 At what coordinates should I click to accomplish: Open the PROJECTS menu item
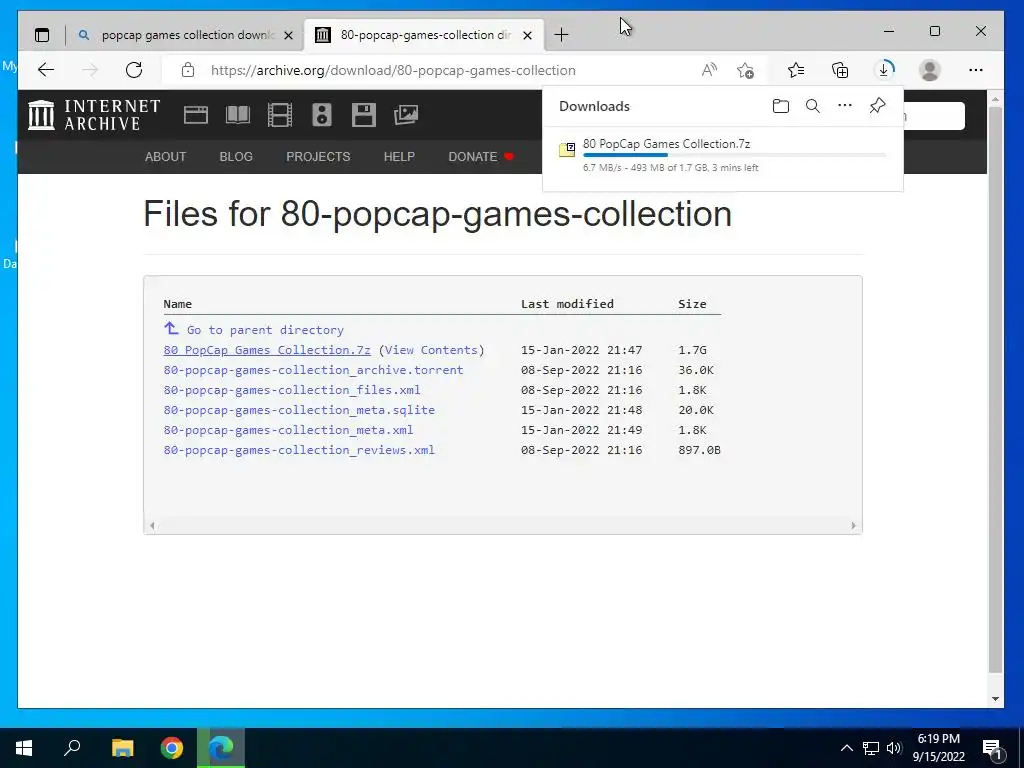click(318, 157)
